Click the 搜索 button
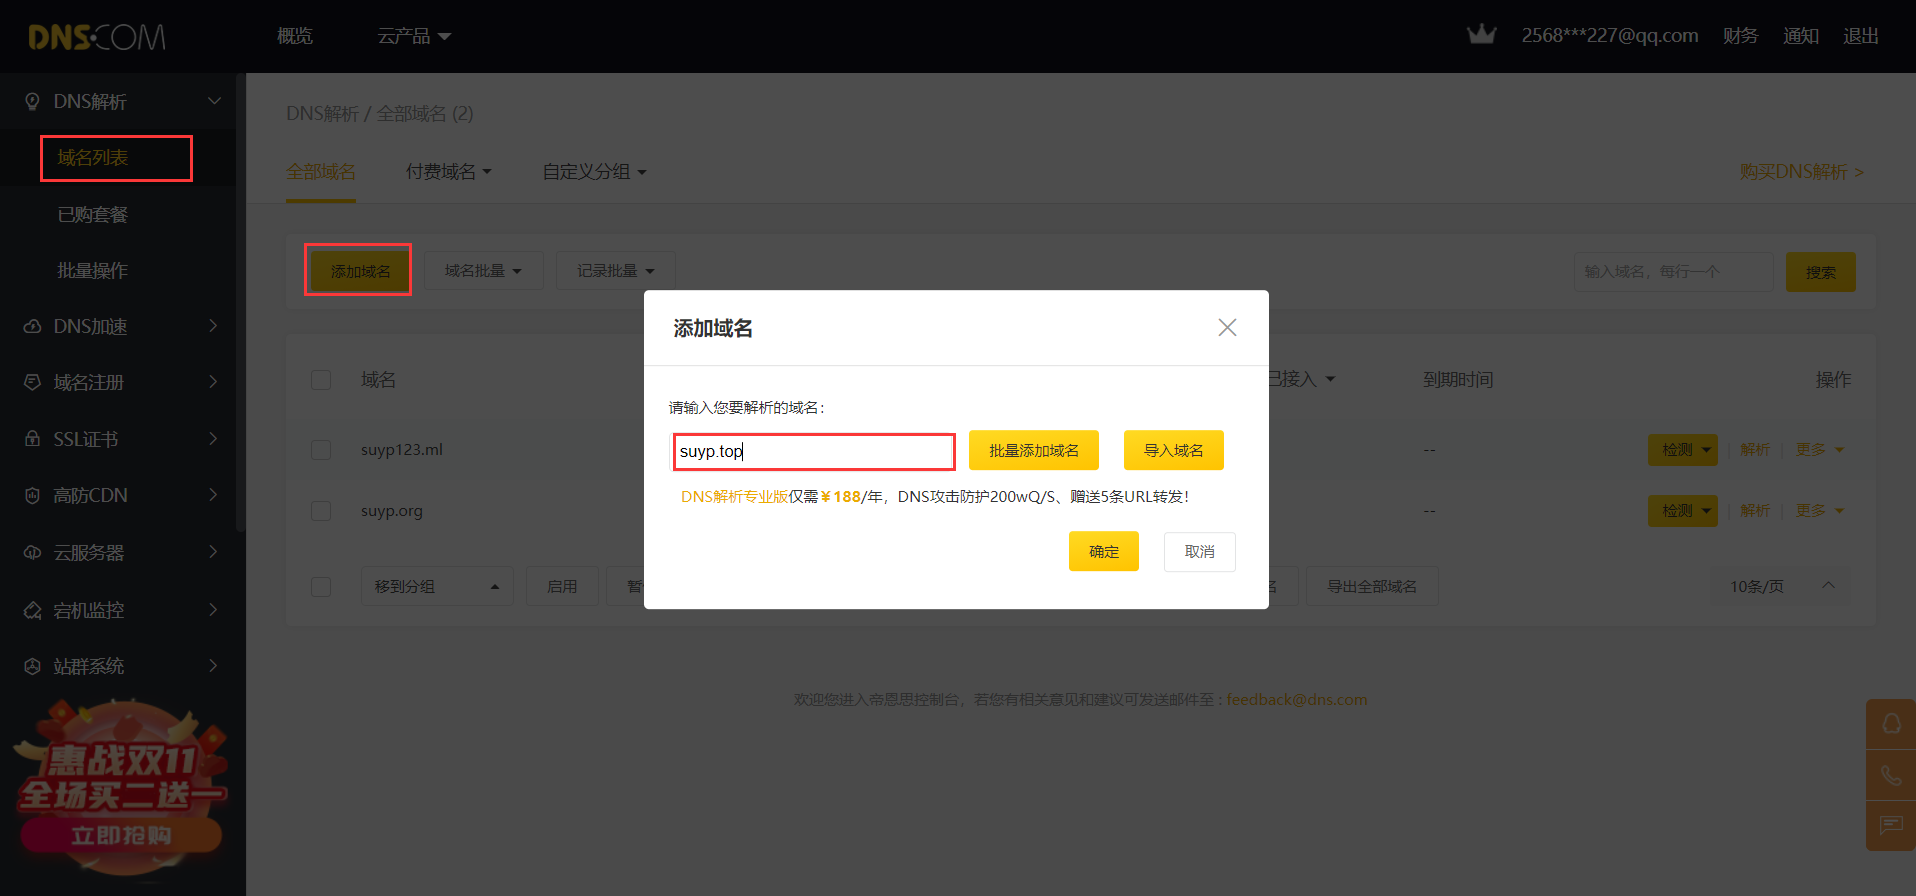Image resolution: width=1916 pixels, height=896 pixels. coord(1821,272)
